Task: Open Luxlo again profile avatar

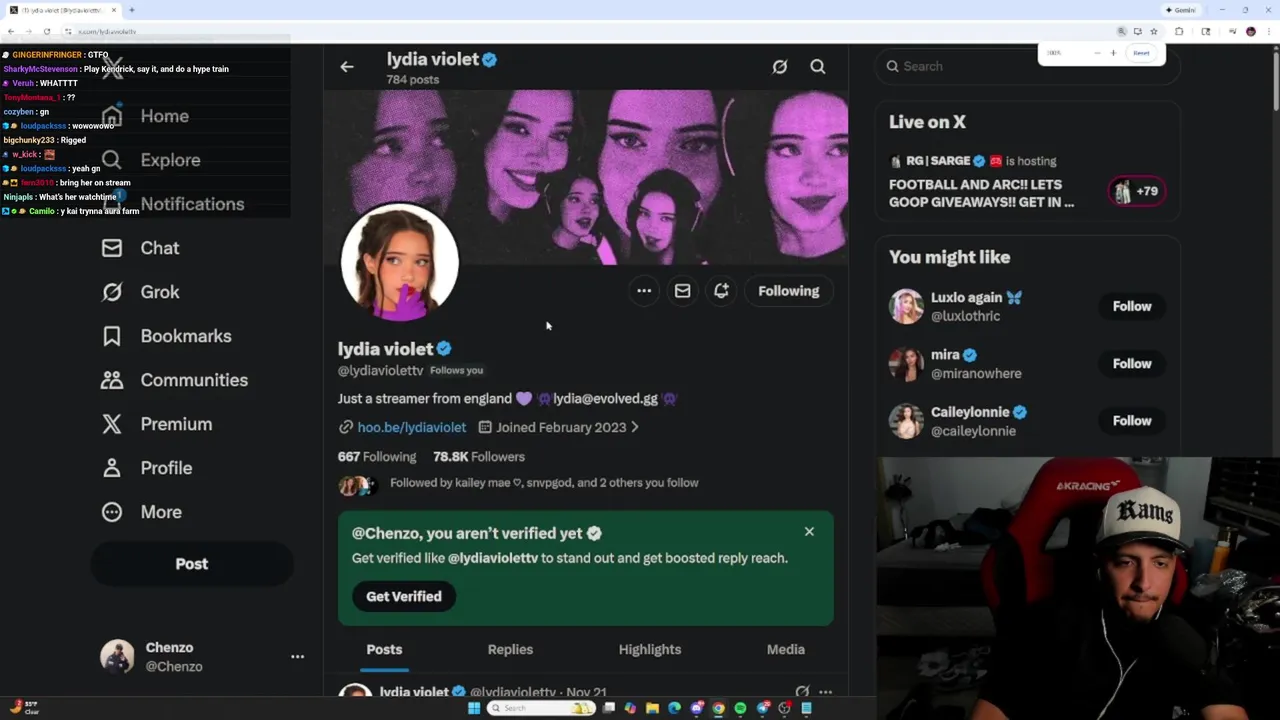Action: pos(906,306)
